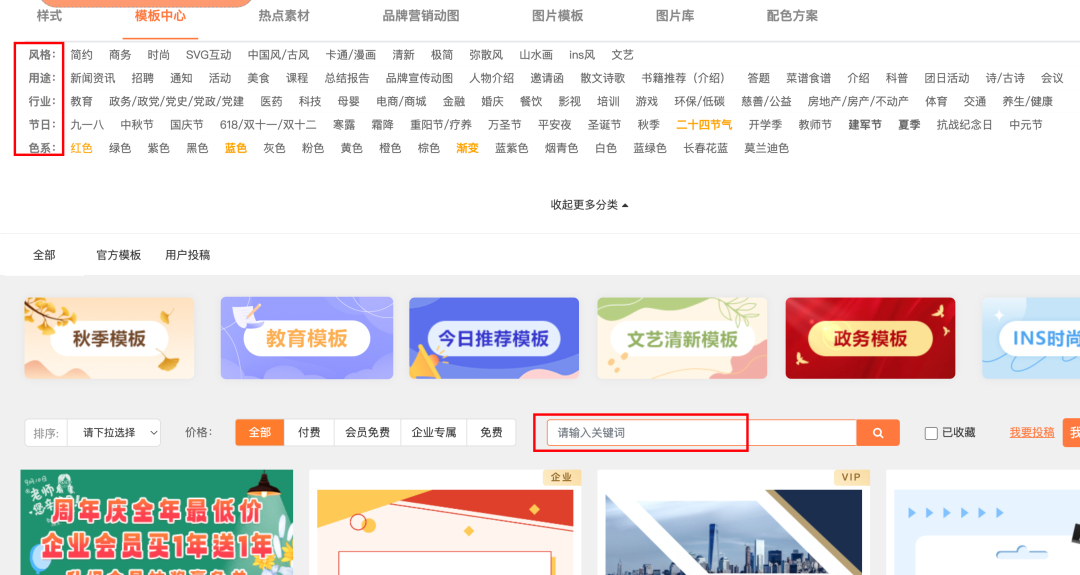Open the 配色方案 tab
Viewport: 1080px width, 575px height.
coord(792,16)
